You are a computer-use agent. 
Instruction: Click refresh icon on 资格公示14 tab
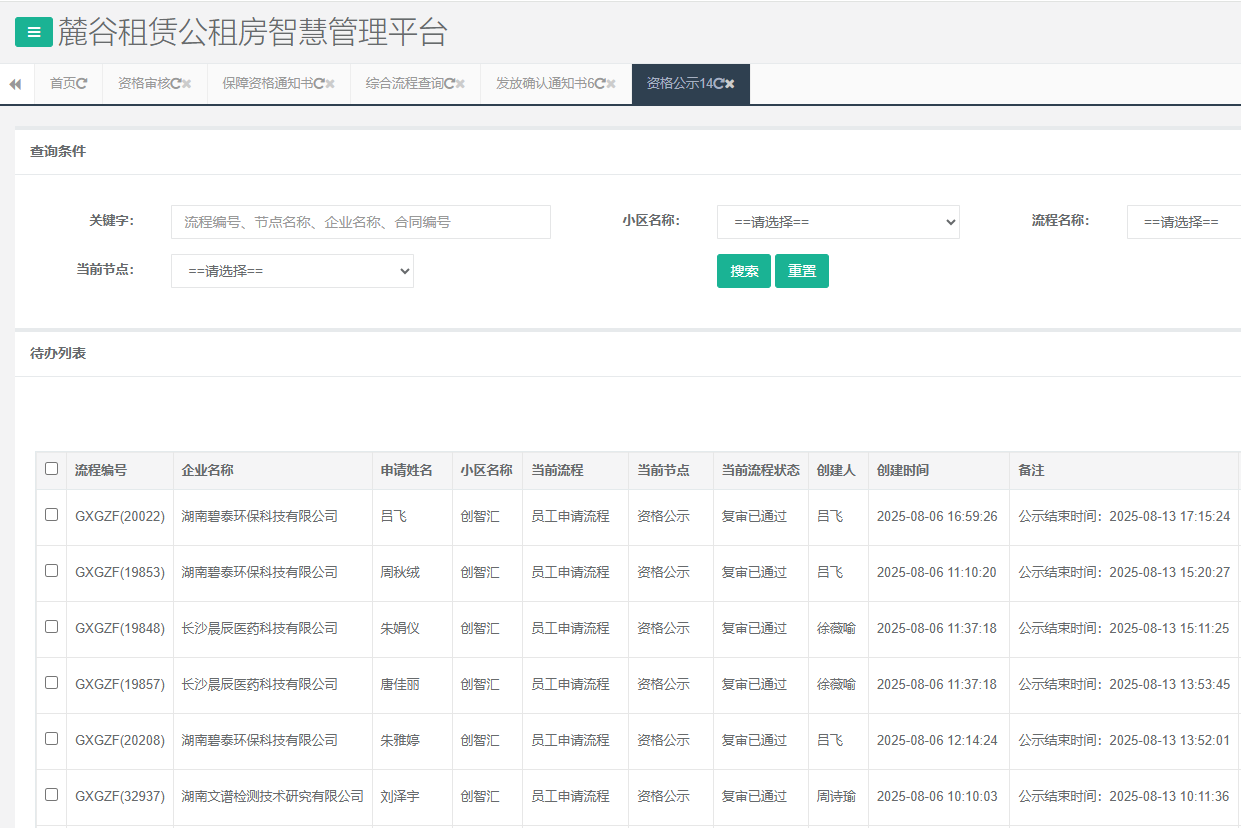(x=718, y=84)
